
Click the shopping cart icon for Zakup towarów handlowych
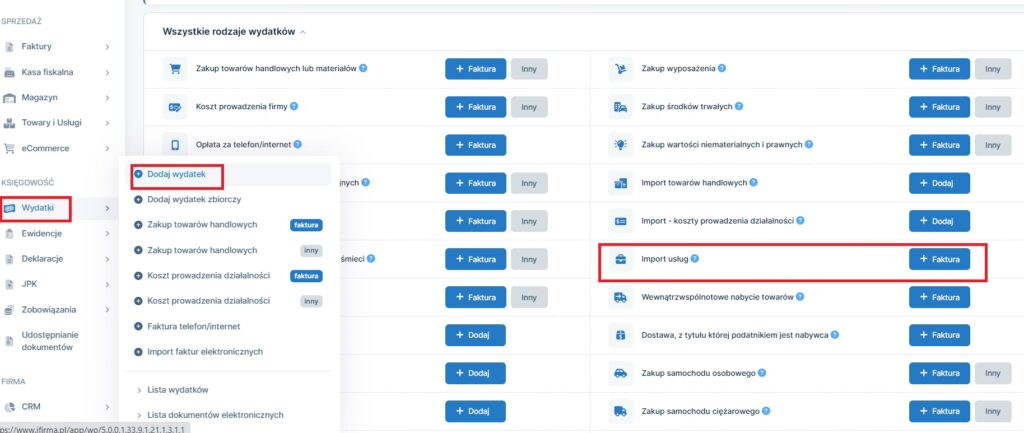coord(175,69)
